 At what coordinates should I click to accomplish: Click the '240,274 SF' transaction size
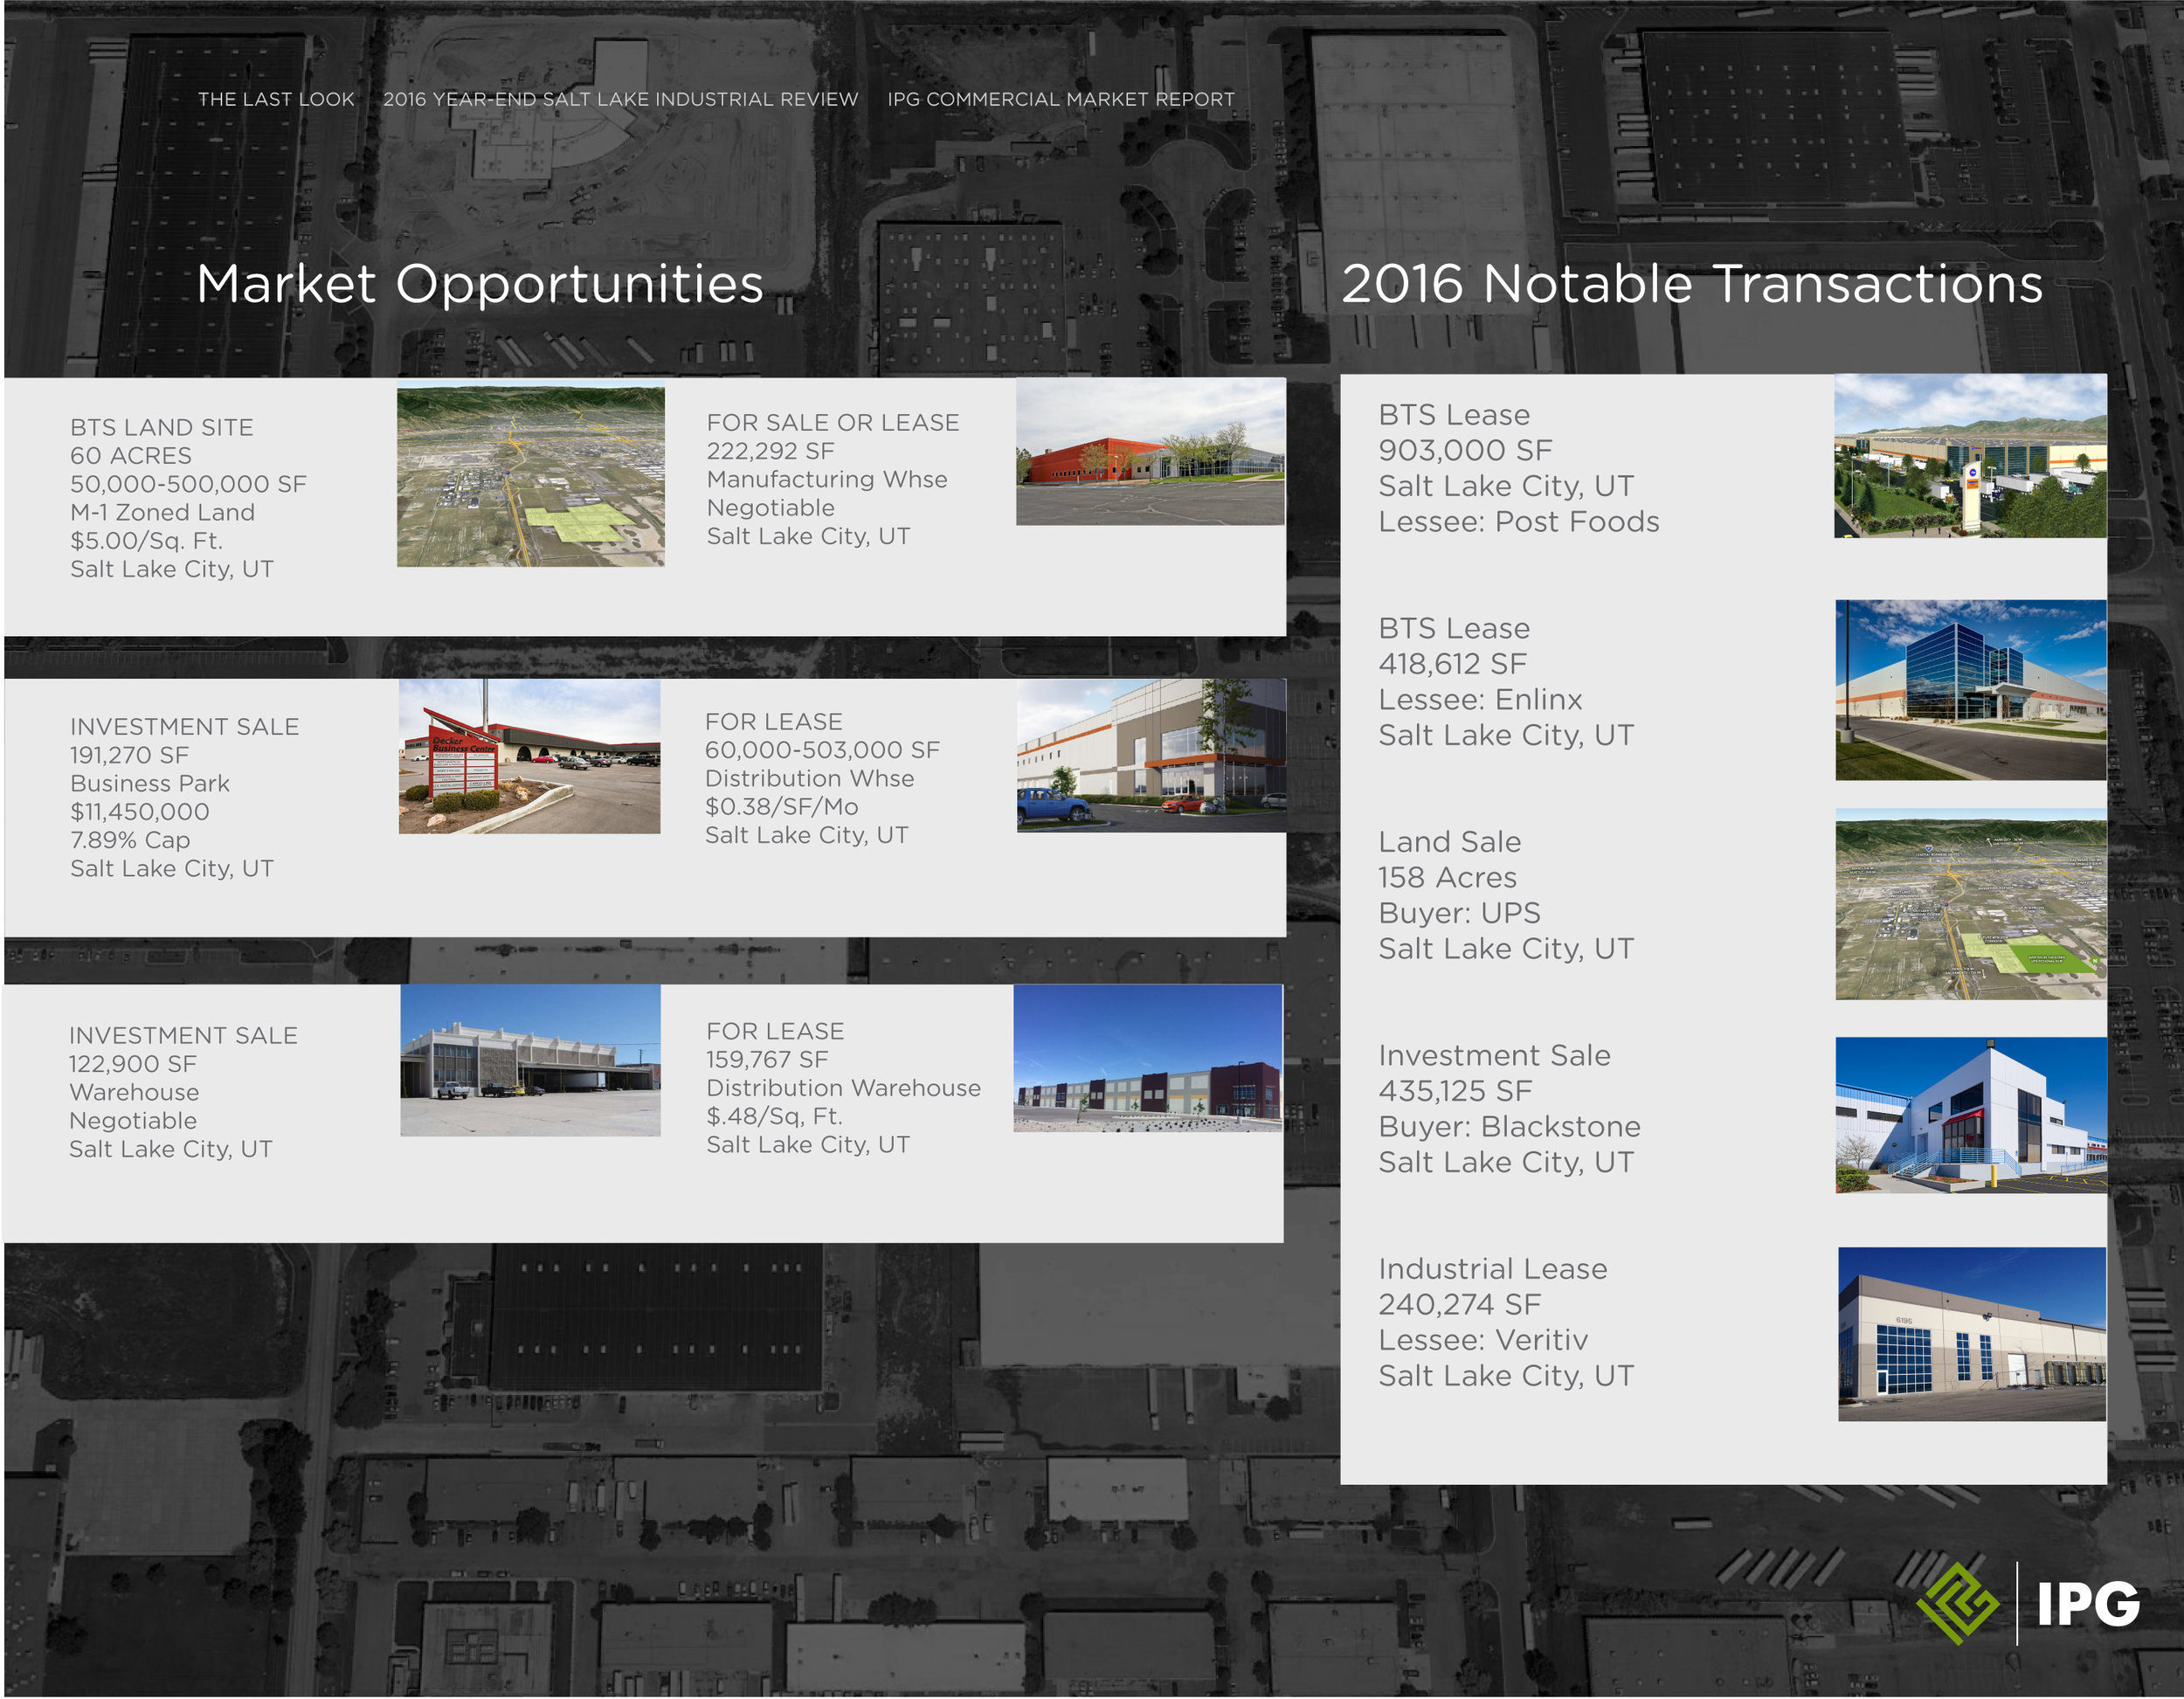click(x=1459, y=1304)
